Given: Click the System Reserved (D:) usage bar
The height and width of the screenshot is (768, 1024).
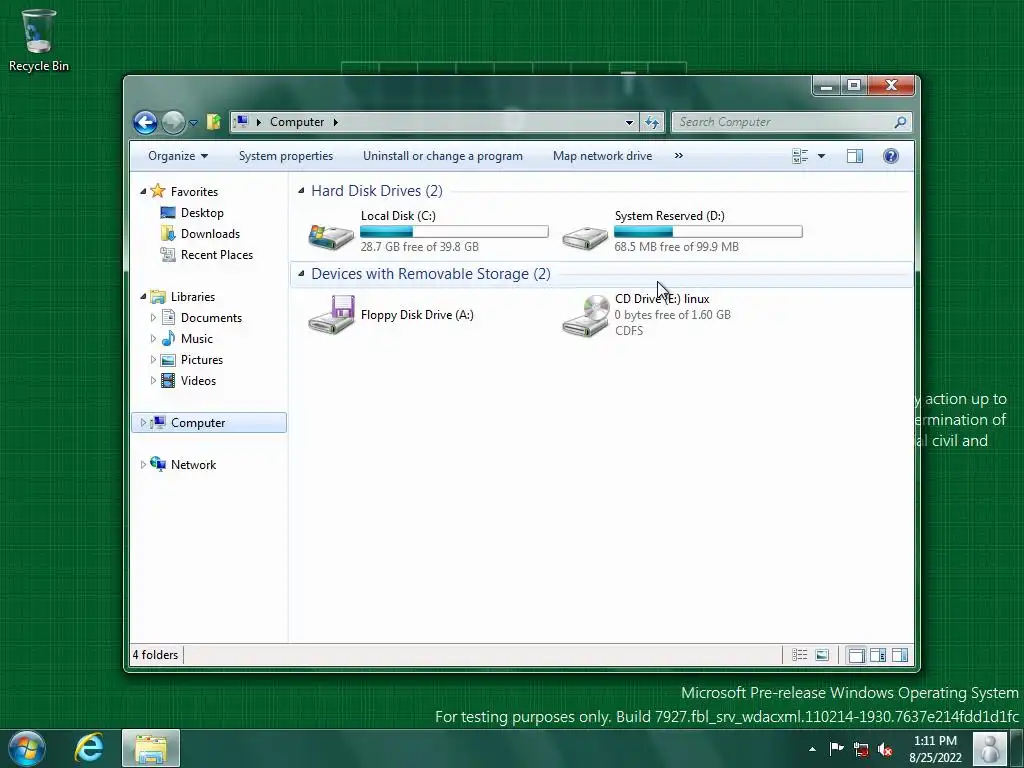Looking at the screenshot, I should coord(708,231).
